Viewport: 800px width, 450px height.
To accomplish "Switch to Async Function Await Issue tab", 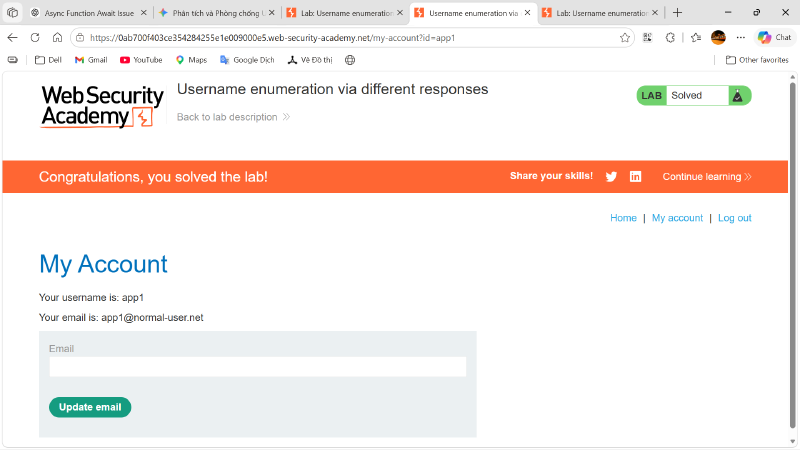I will pyautogui.click(x=89, y=13).
